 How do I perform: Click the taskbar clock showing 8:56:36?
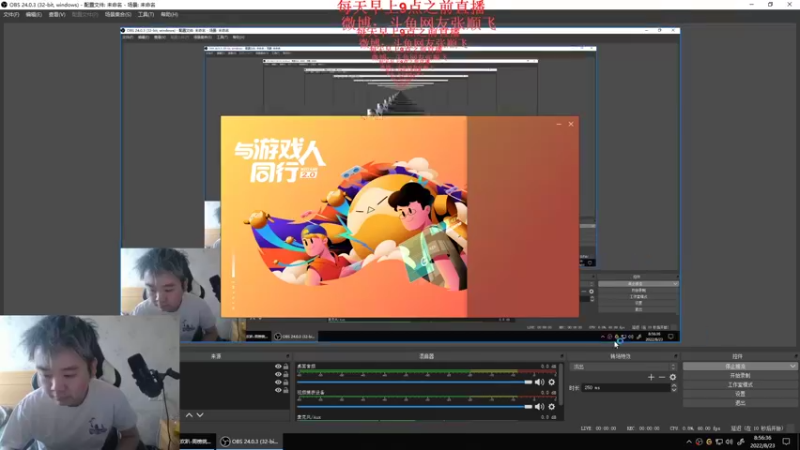[x=762, y=442]
